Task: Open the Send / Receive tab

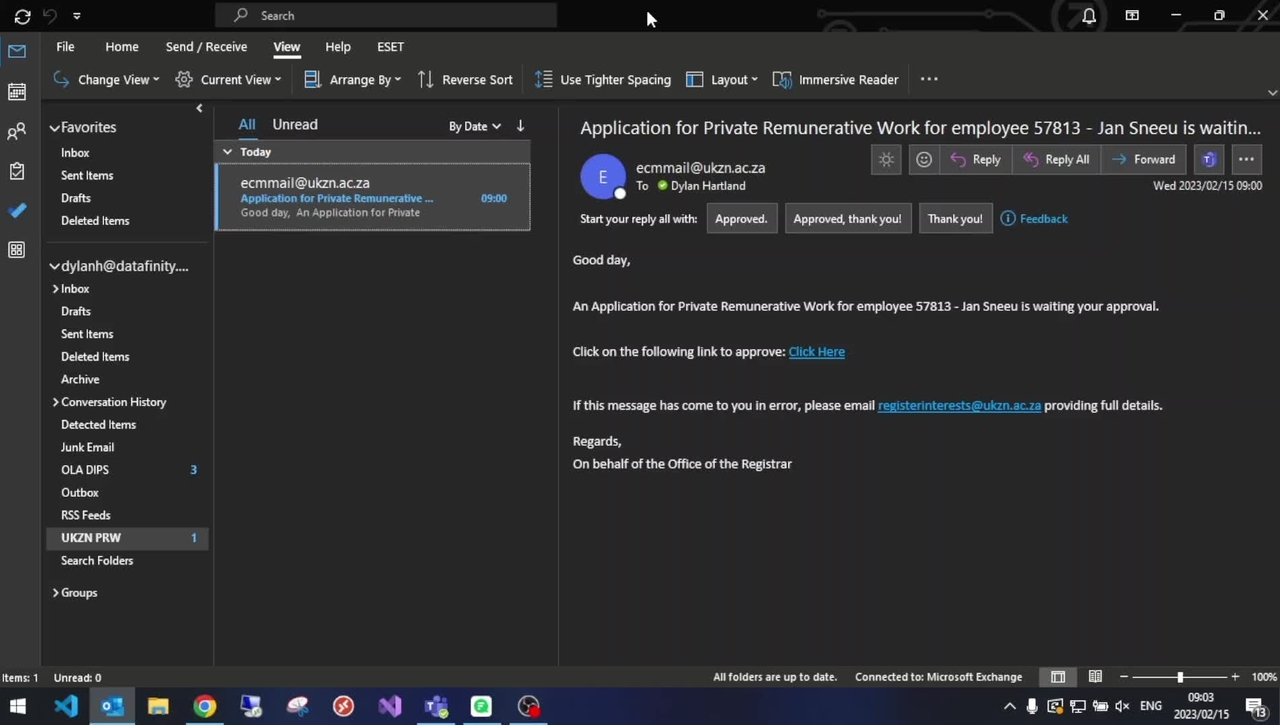Action: tap(206, 47)
